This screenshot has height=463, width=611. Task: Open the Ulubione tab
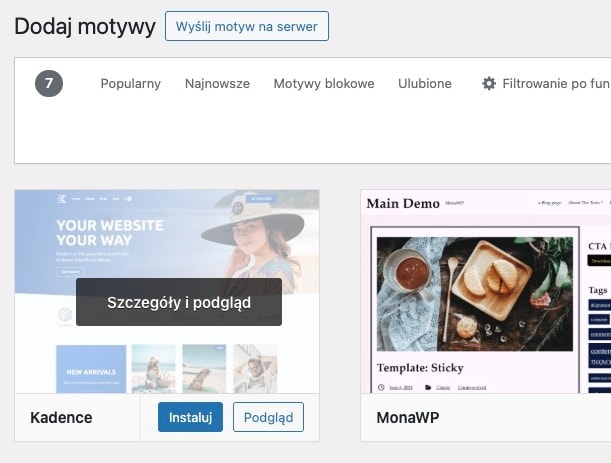[x=425, y=83]
